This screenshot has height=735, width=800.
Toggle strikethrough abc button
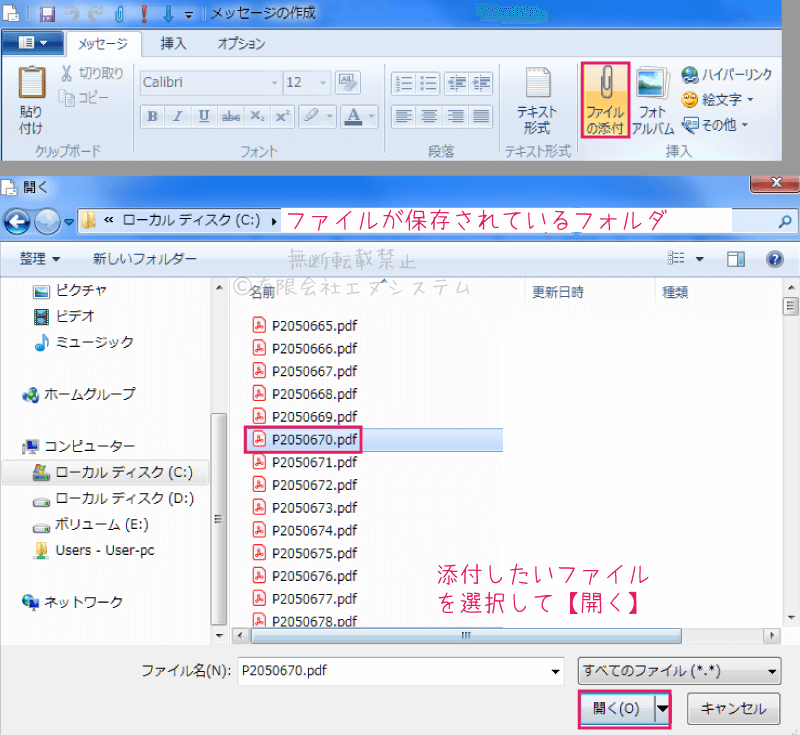(x=231, y=117)
